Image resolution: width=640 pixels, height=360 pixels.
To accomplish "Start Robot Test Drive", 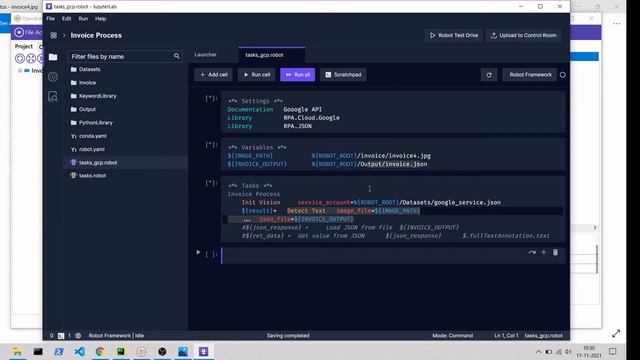I will tap(453, 36).
